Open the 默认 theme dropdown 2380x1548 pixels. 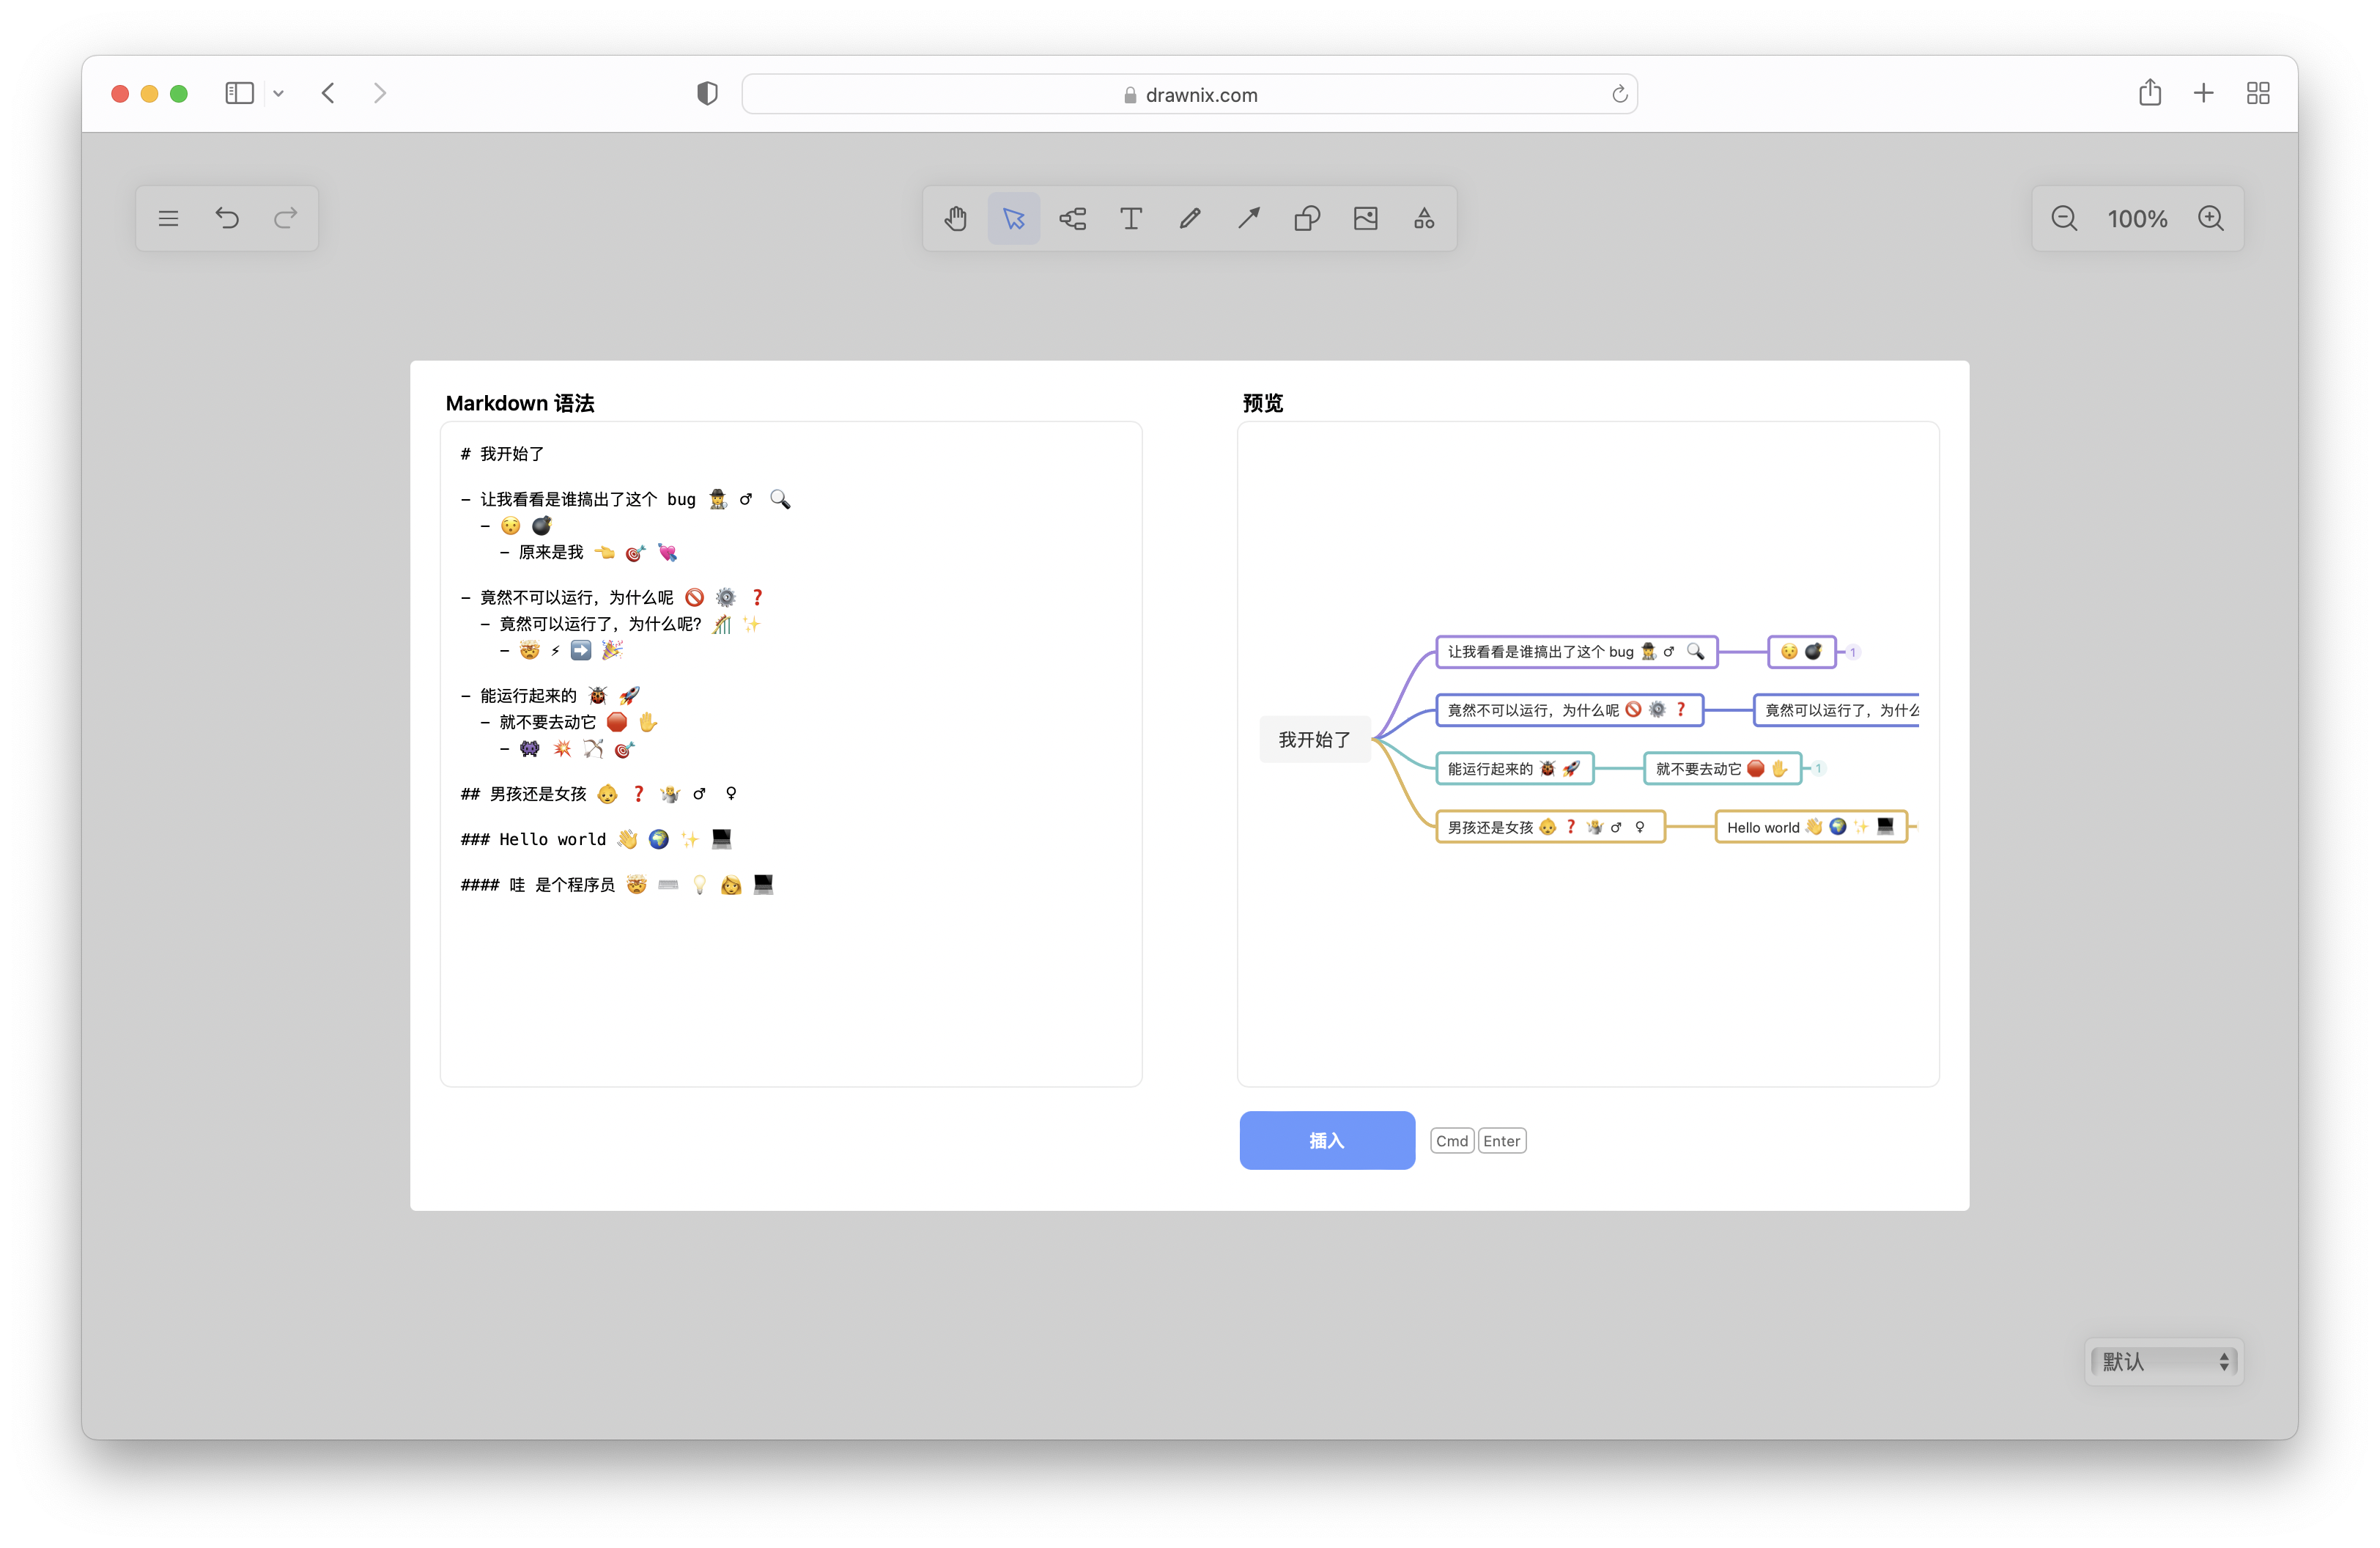click(x=2163, y=1361)
